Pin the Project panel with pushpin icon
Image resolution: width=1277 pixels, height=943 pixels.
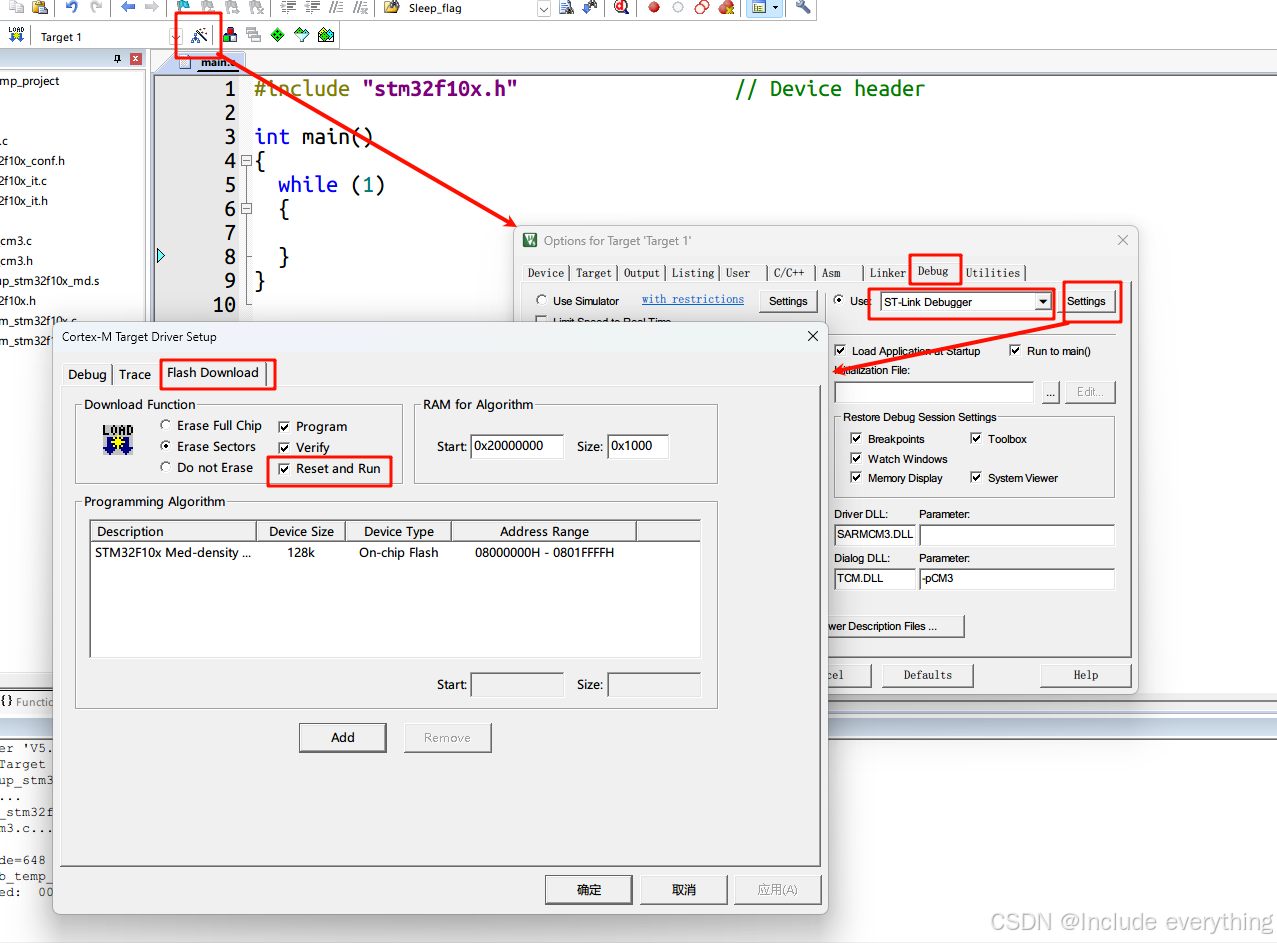[118, 59]
